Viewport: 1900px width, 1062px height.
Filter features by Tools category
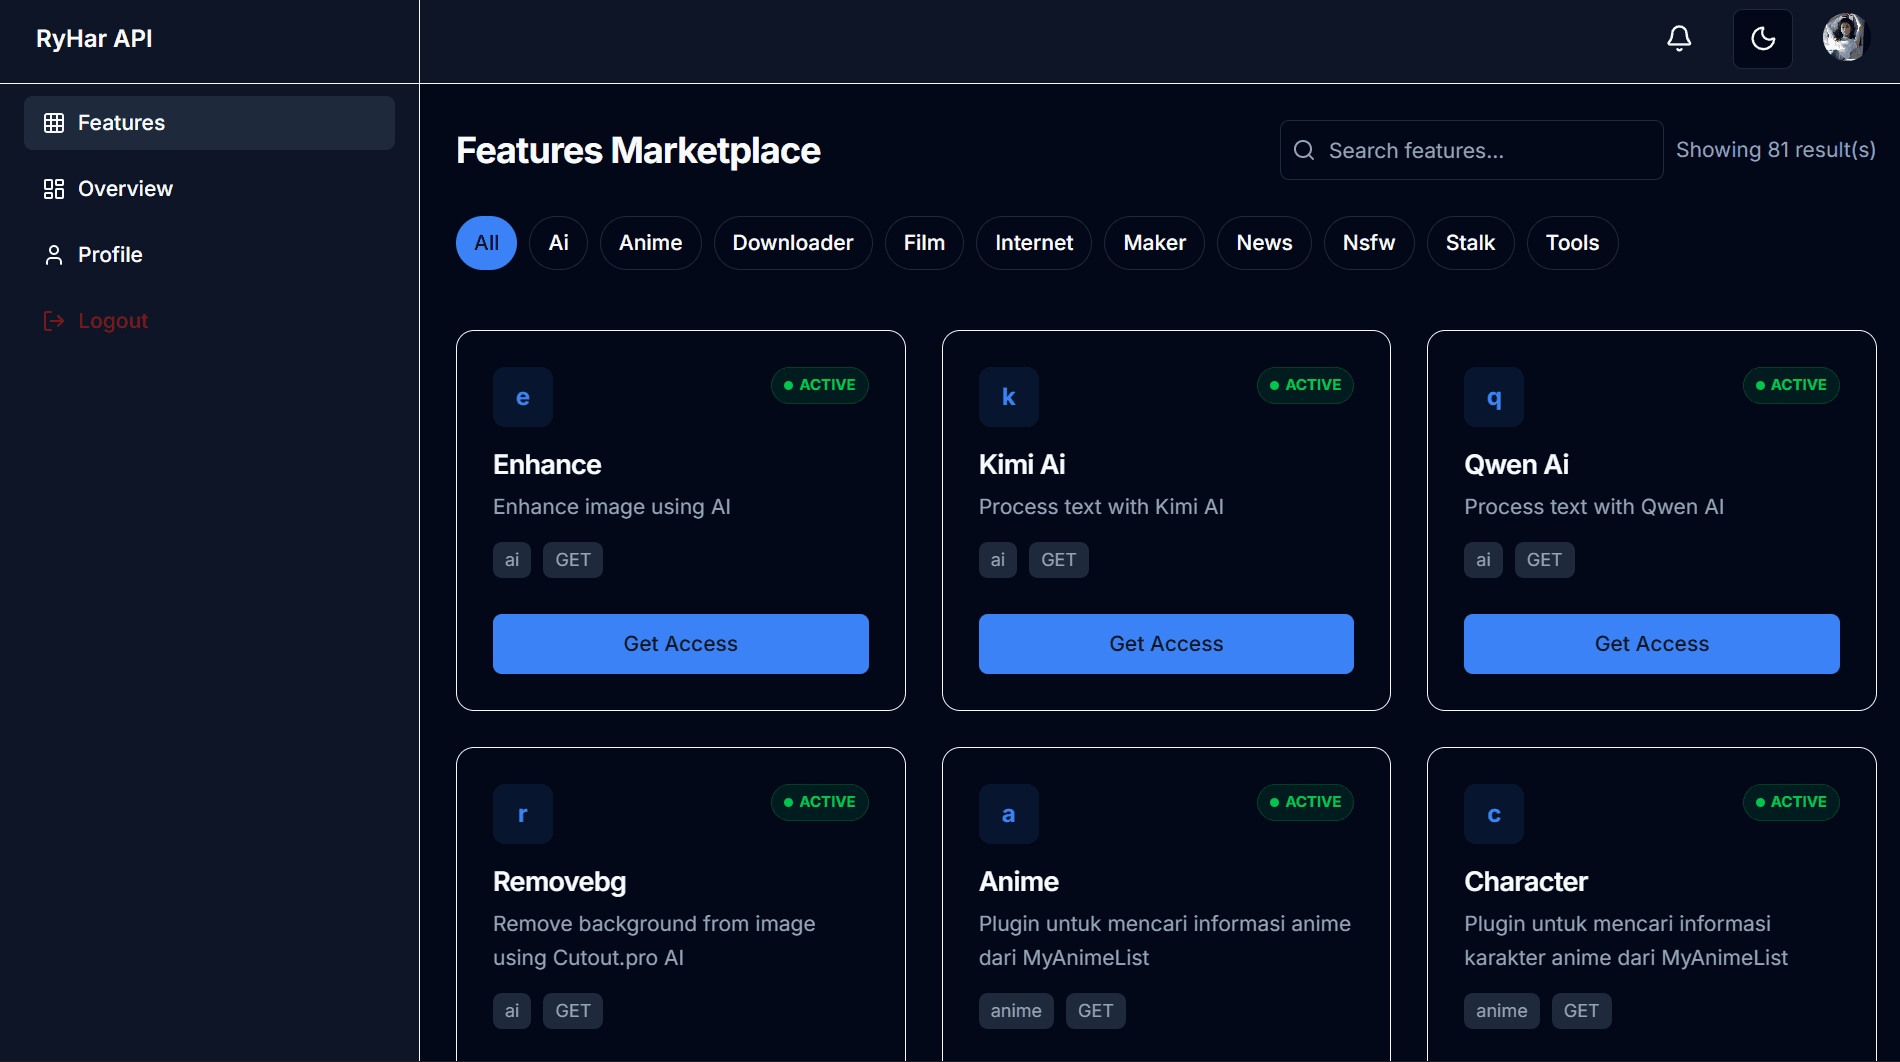[x=1572, y=243]
